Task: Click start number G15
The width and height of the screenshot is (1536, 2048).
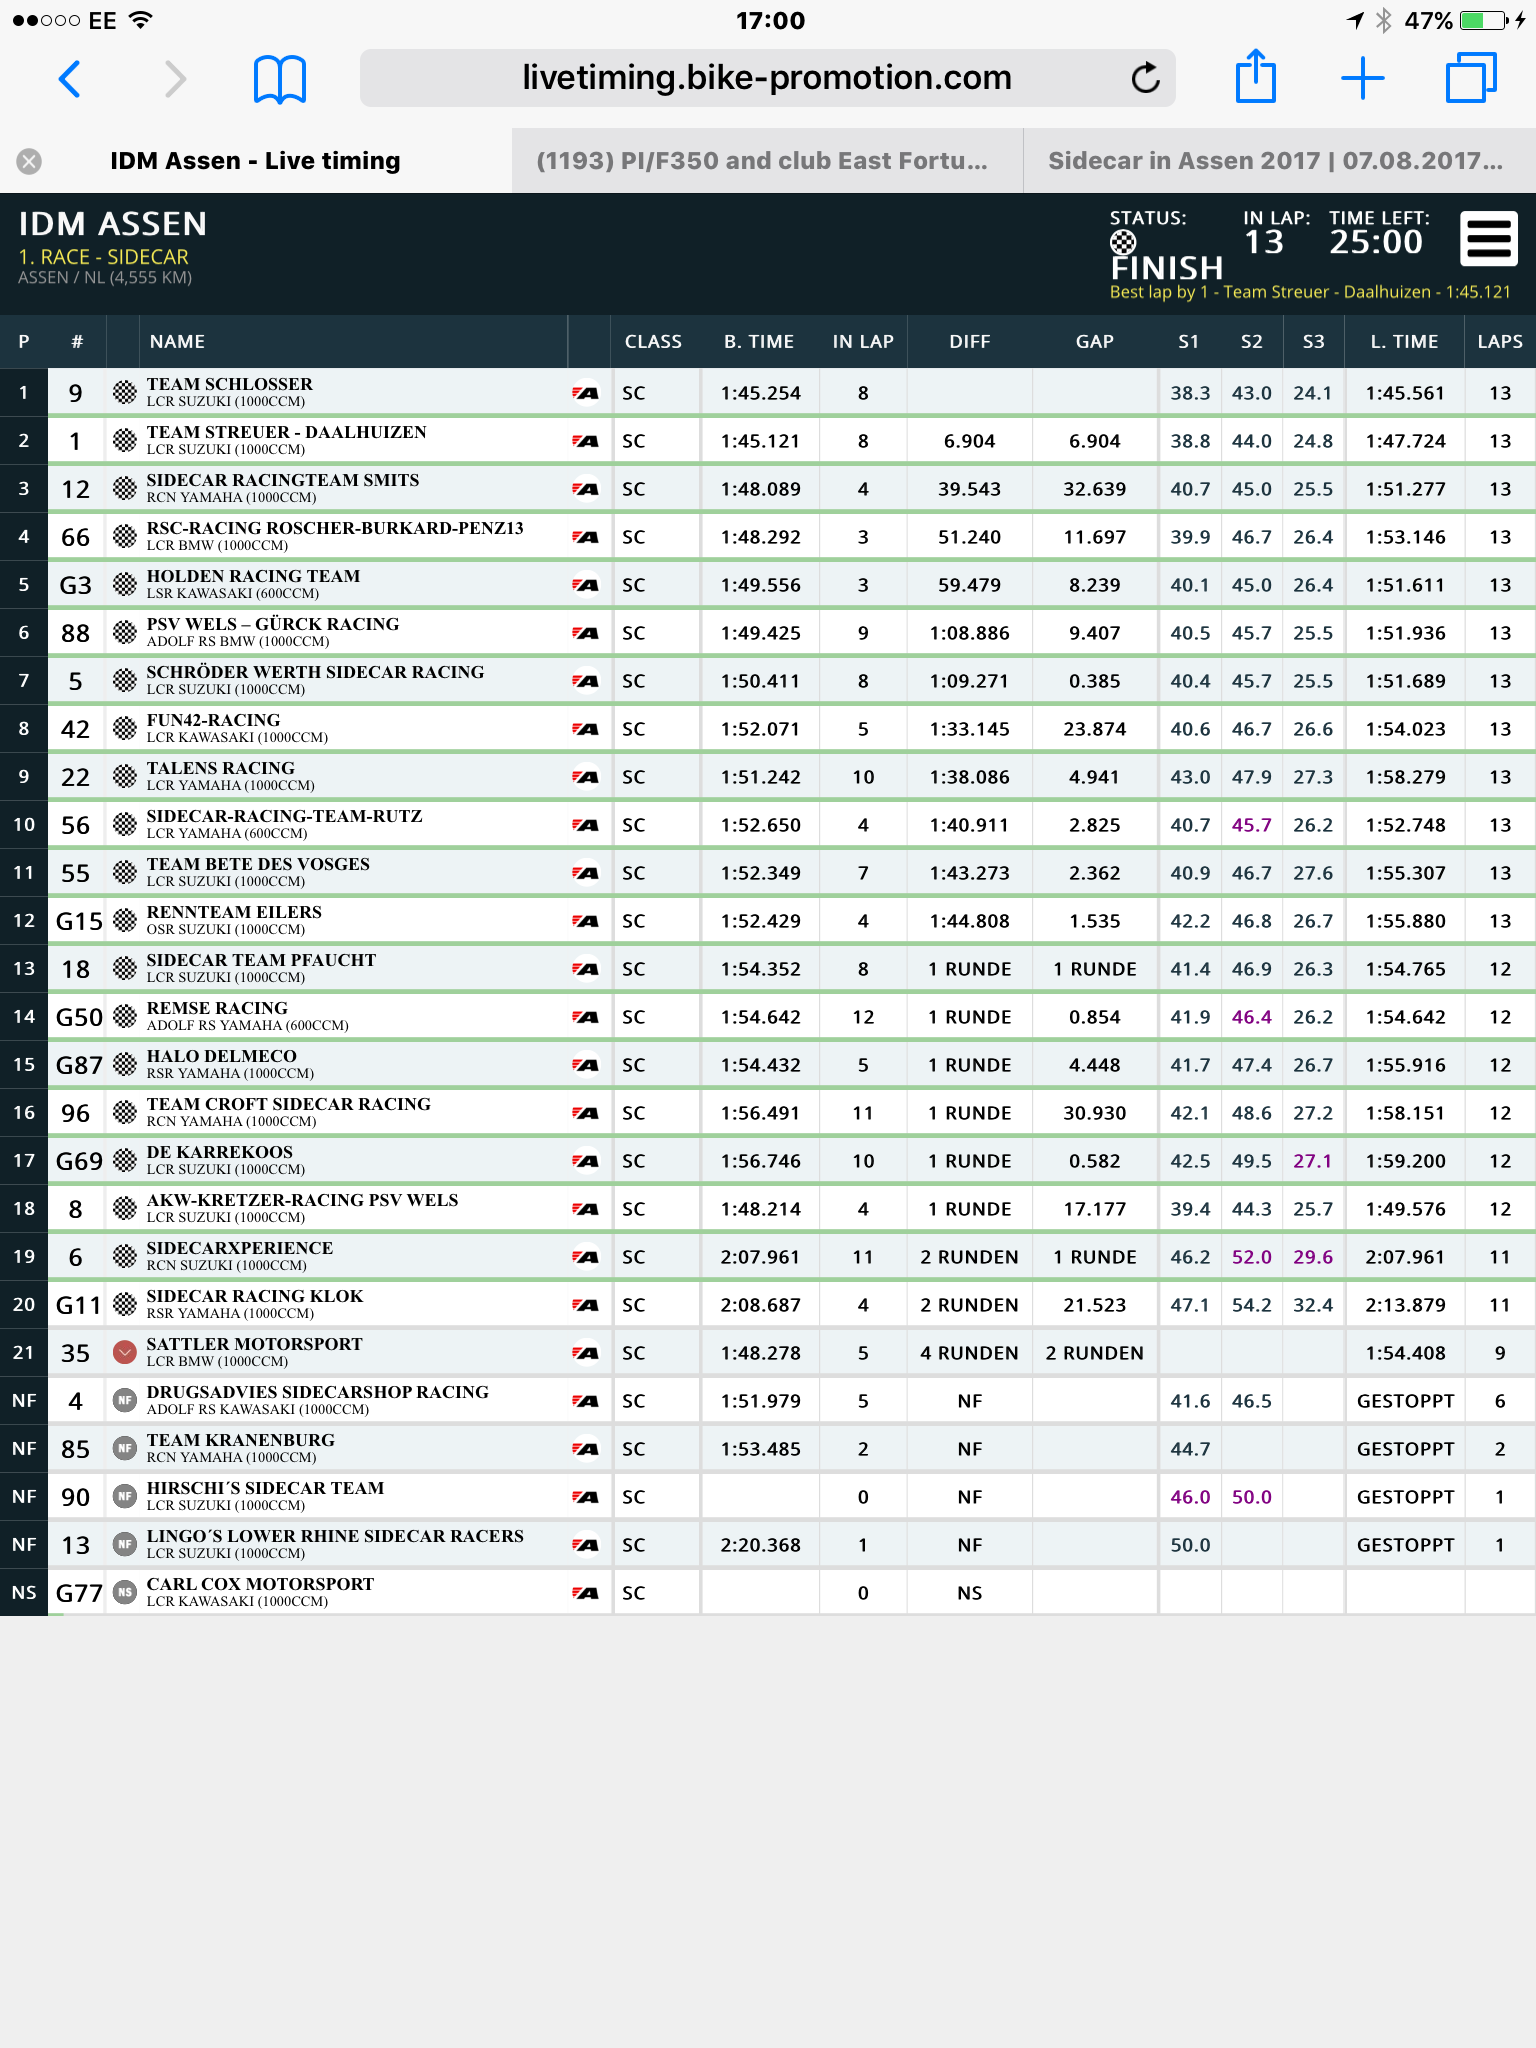Action: click(x=79, y=921)
